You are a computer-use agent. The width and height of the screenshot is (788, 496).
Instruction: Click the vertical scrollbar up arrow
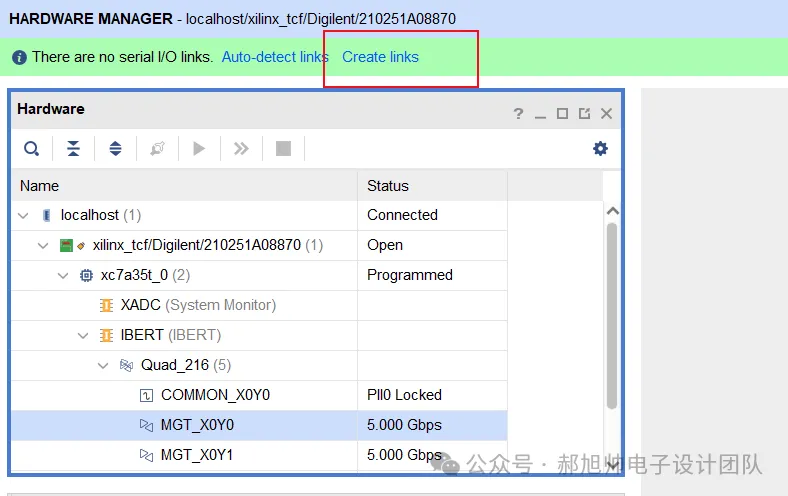(613, 211)
